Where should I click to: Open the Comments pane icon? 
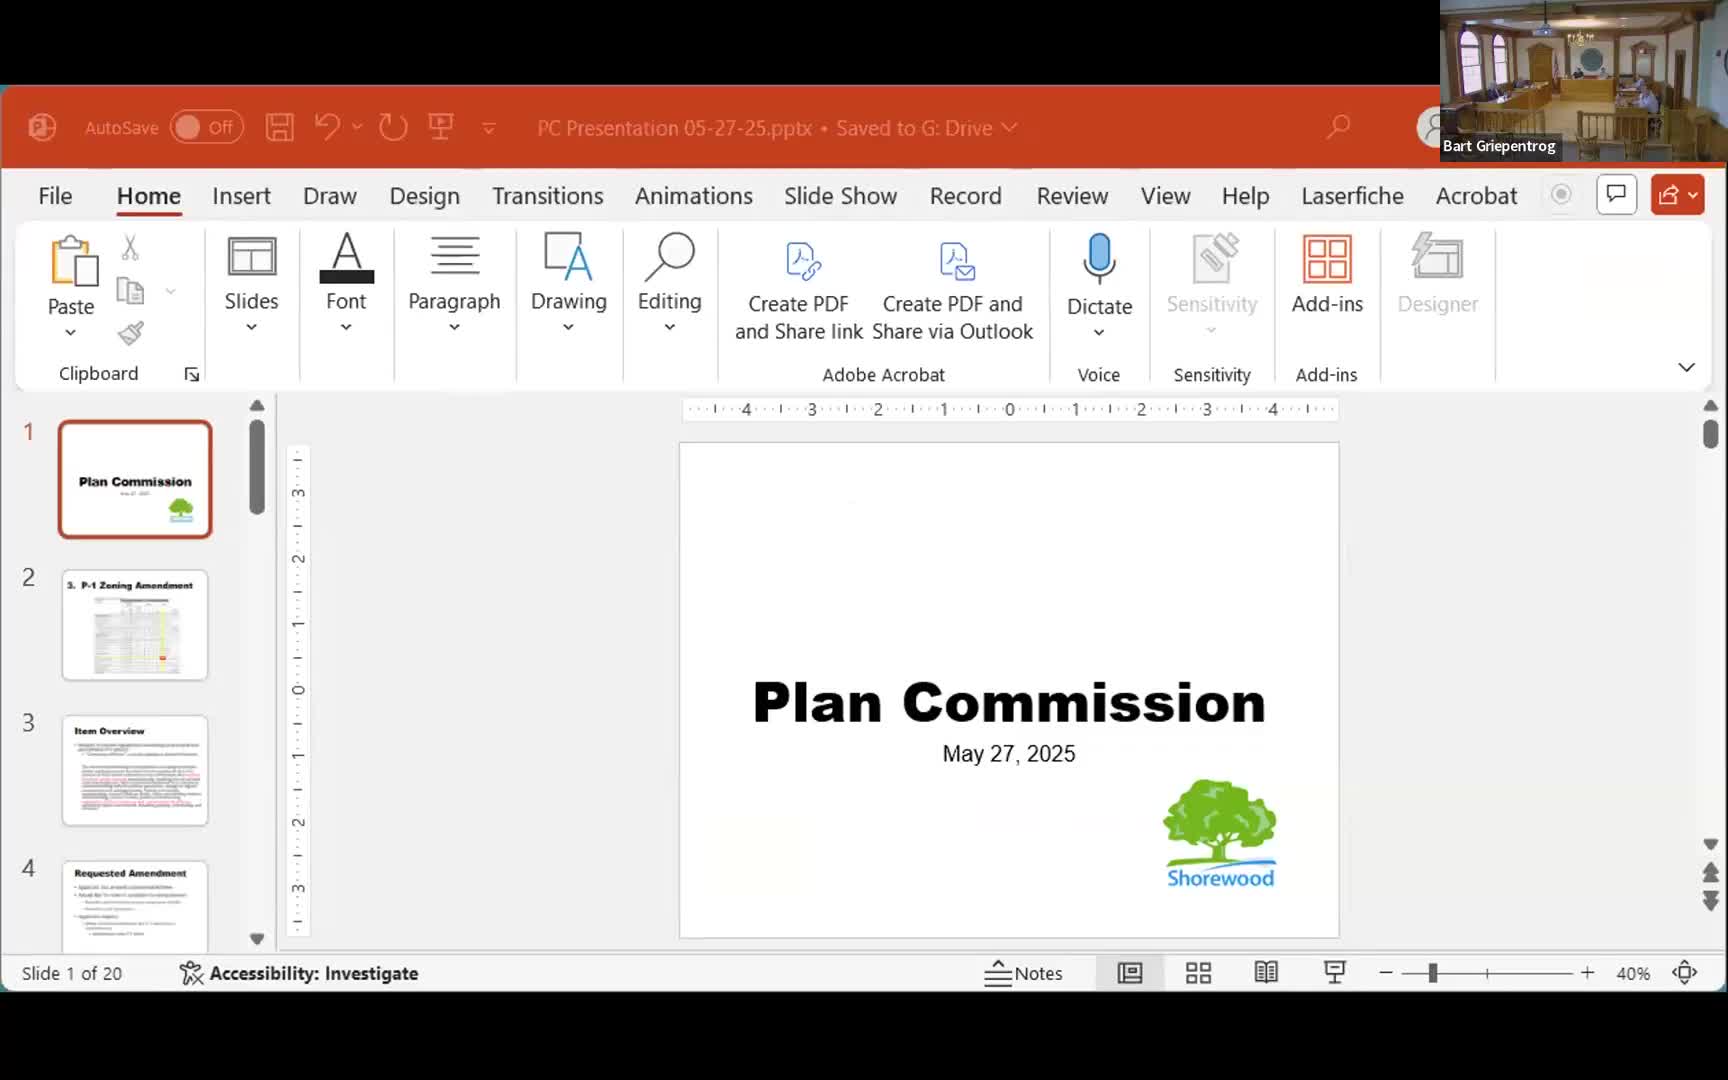pos(1616,195)
